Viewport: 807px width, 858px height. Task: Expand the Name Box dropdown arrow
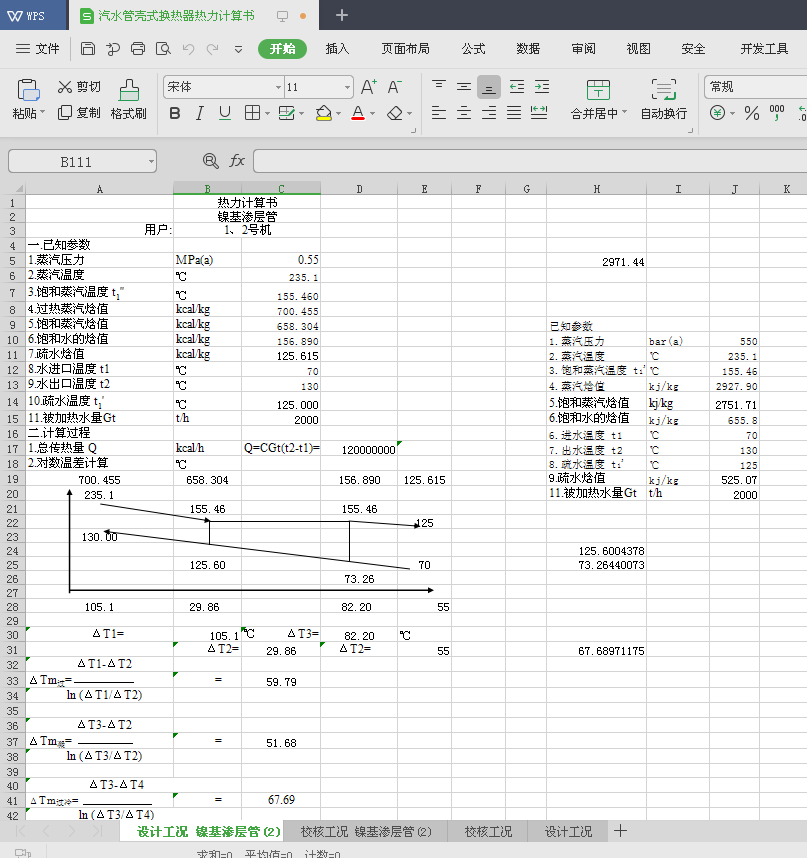point(150,162)
